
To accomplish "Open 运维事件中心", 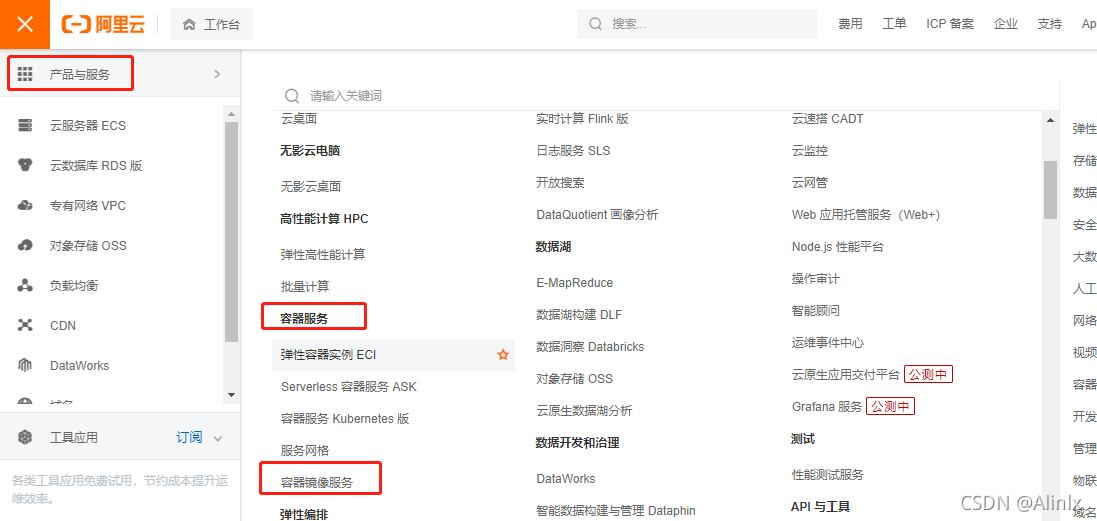I will tap(828, 343).
